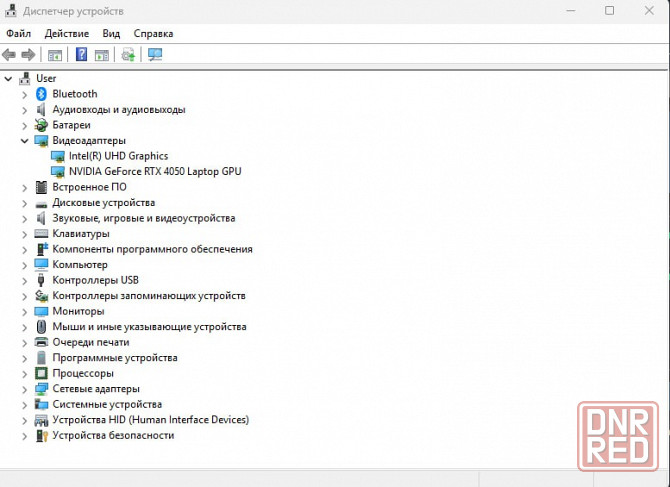The height and width of the screenshot is (487, 670).
Task: Open the Файл menu
Action: point(18,33)
